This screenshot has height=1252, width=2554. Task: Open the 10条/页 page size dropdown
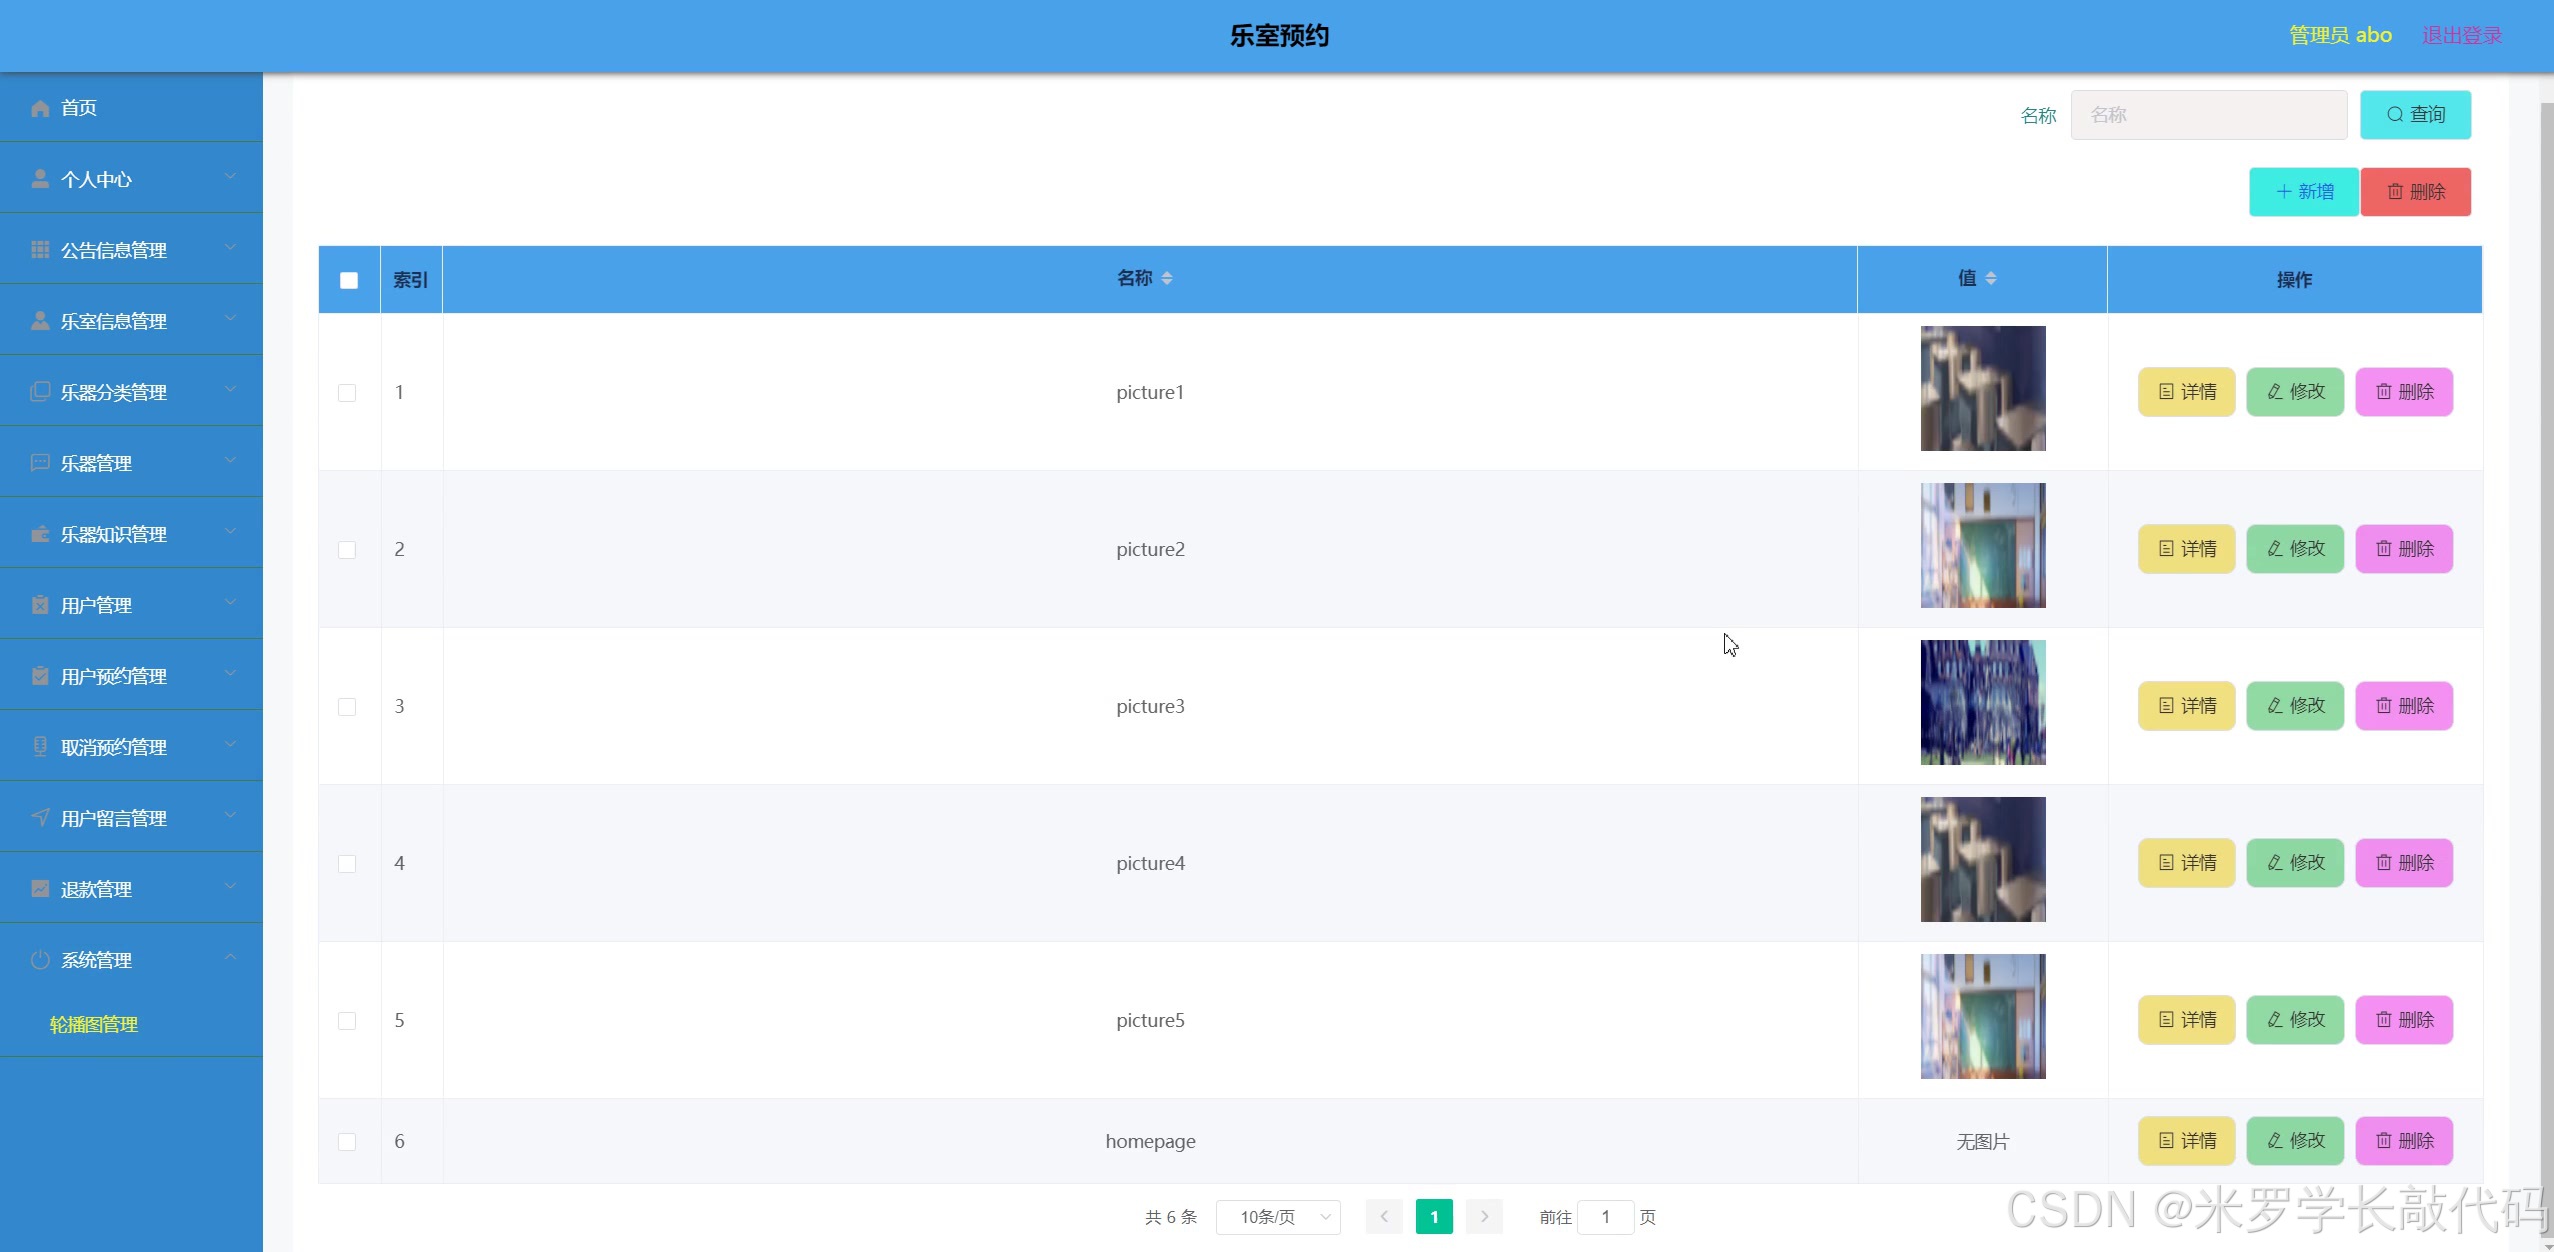[1278, 1217]
